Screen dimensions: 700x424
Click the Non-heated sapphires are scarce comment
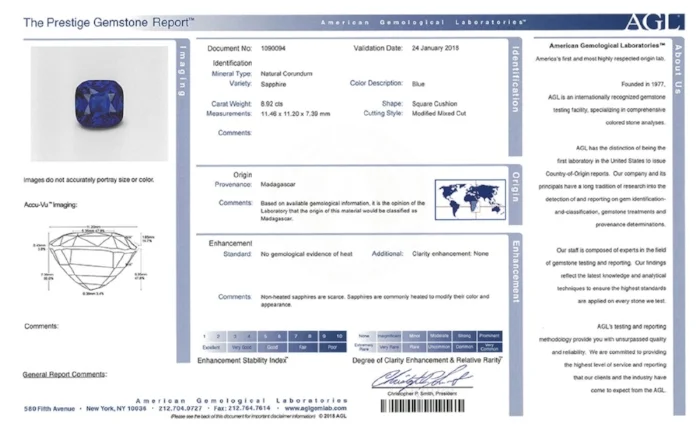(x=375, y=300)
